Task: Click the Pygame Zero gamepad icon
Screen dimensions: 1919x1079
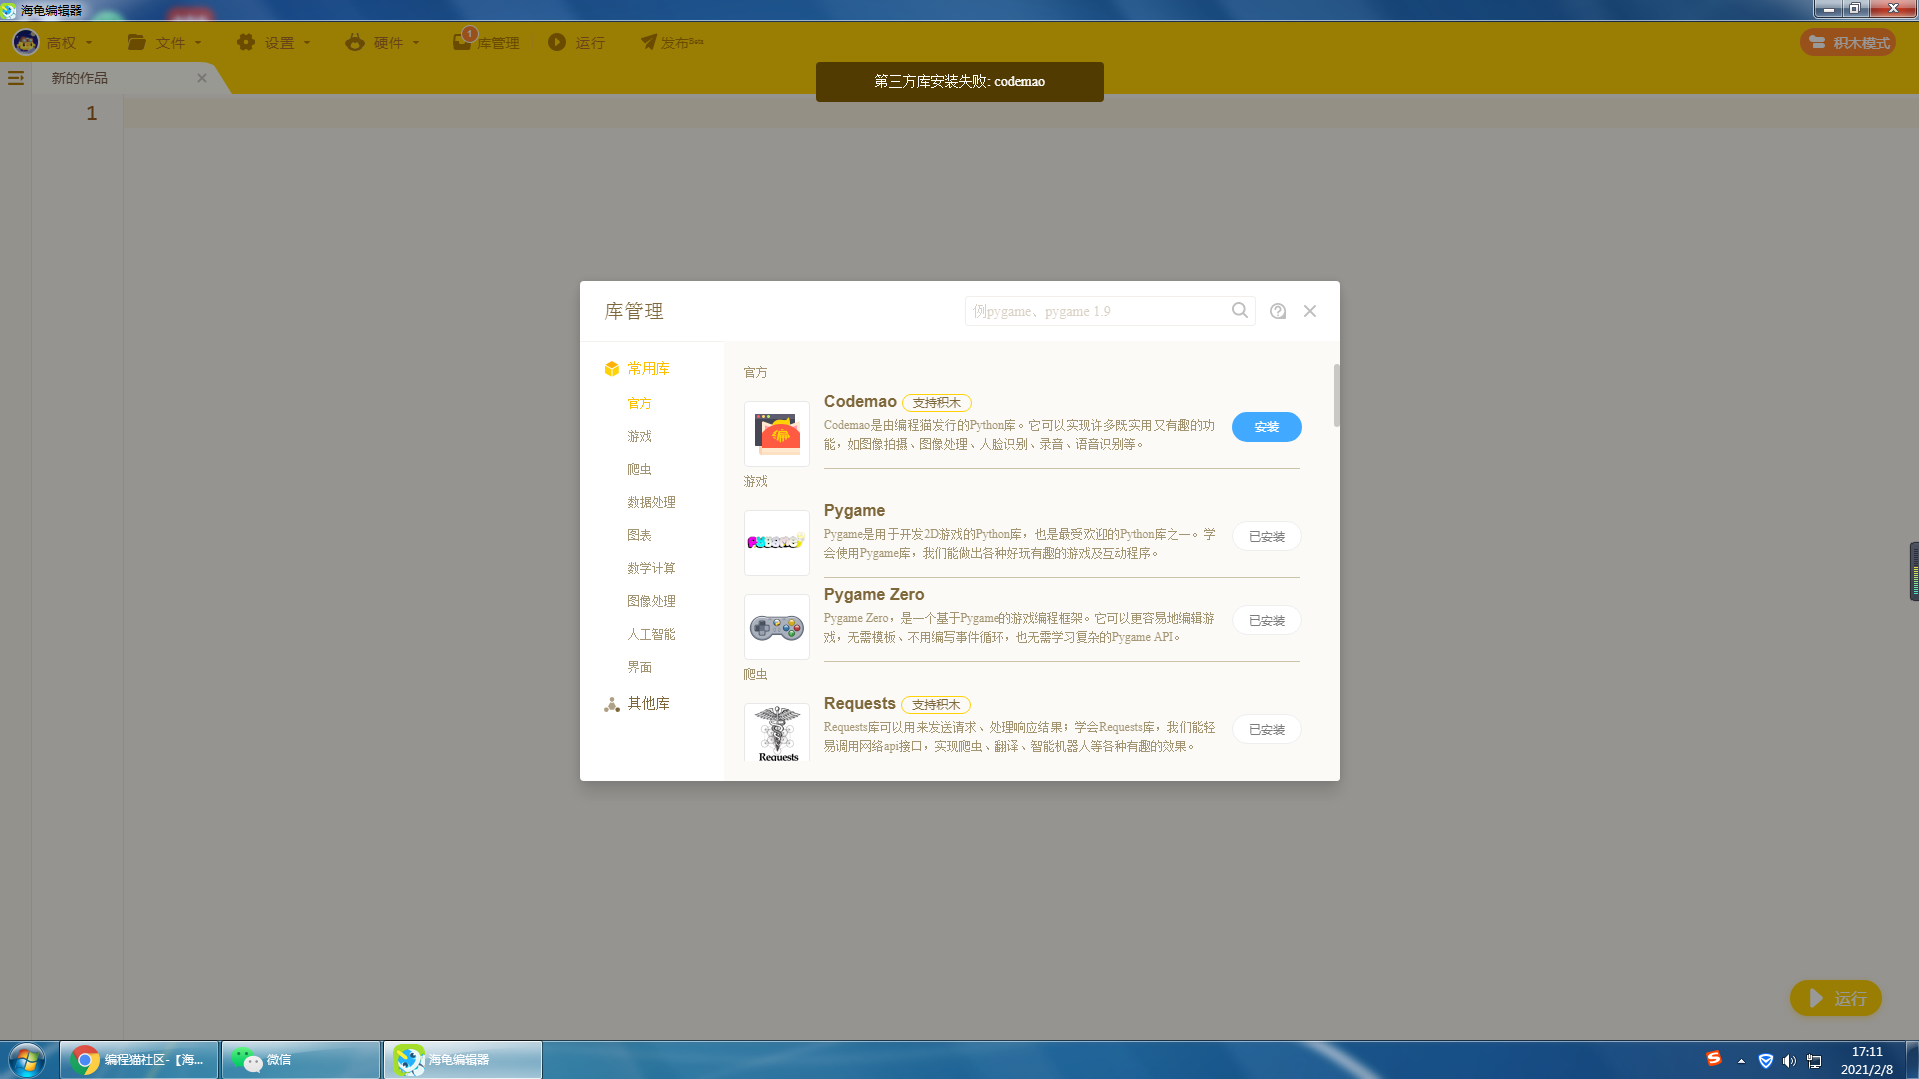Action: tap(777, 627)
